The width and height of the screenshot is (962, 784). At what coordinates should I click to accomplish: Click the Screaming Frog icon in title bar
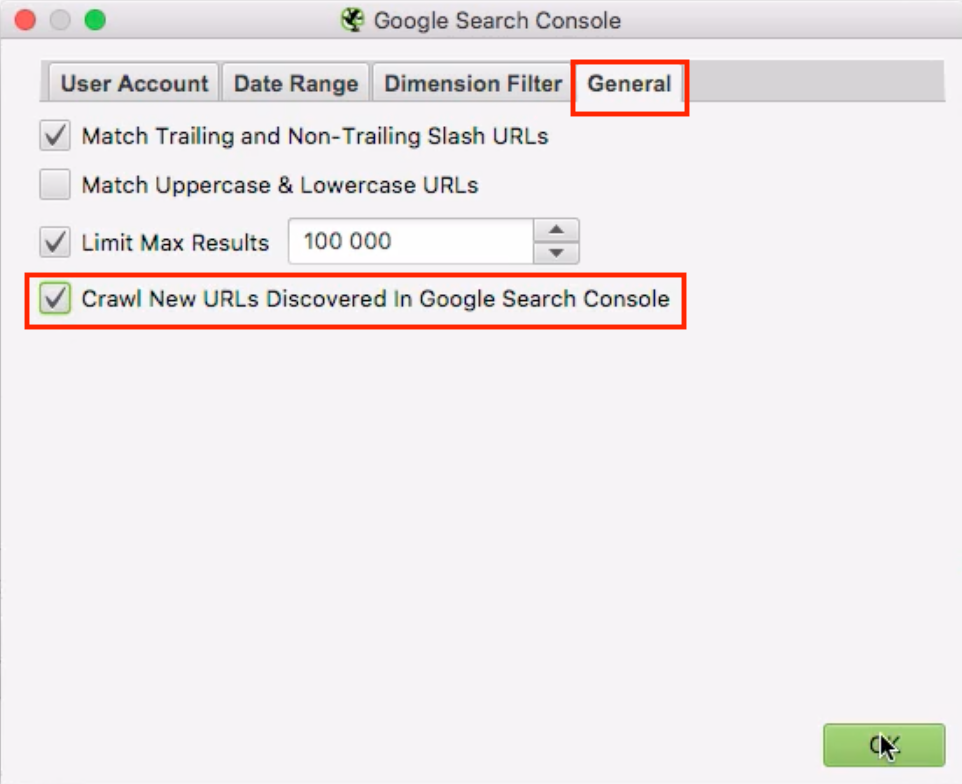coord(353,20)
